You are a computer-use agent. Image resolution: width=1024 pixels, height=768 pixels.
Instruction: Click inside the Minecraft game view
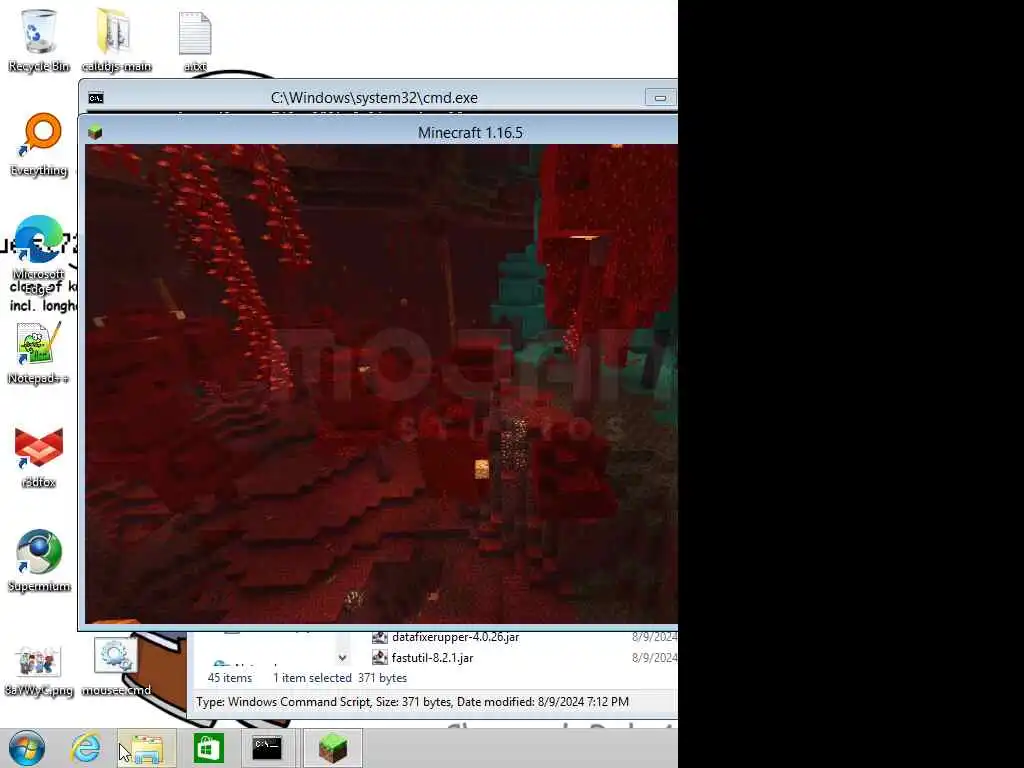(381, 384)
